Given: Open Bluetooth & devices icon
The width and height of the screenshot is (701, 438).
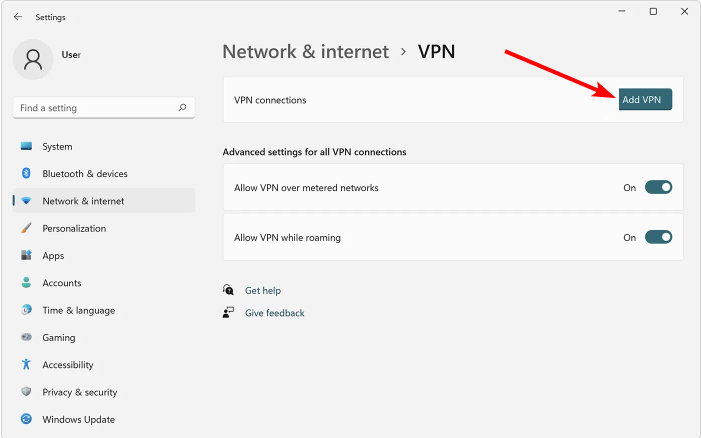Looking at the screenshot, I should [26, 174].
